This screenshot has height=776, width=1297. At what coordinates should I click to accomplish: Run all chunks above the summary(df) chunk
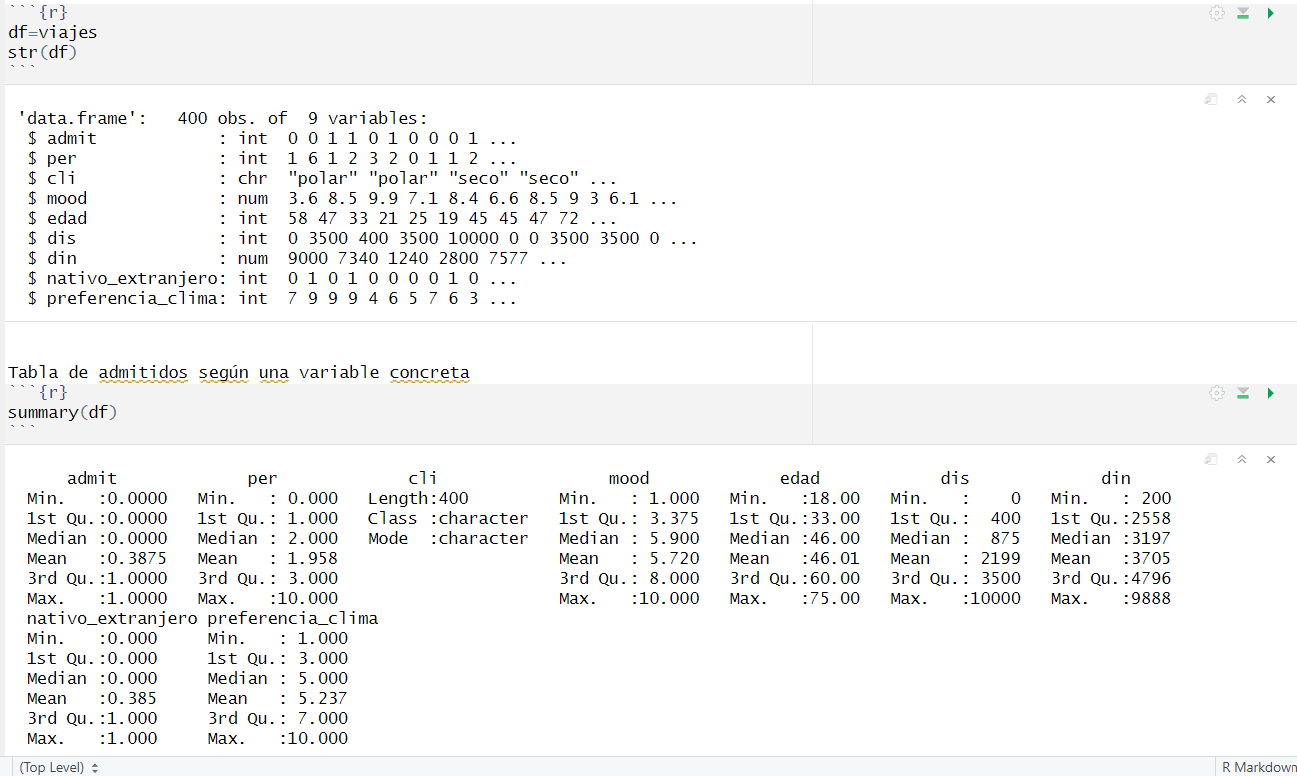coord(1243,393)
